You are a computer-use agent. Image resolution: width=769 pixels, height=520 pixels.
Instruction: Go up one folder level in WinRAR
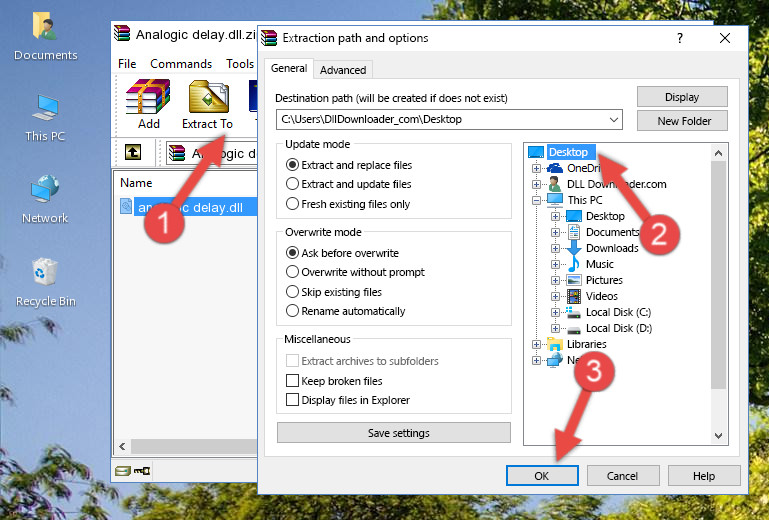[133, 153]
